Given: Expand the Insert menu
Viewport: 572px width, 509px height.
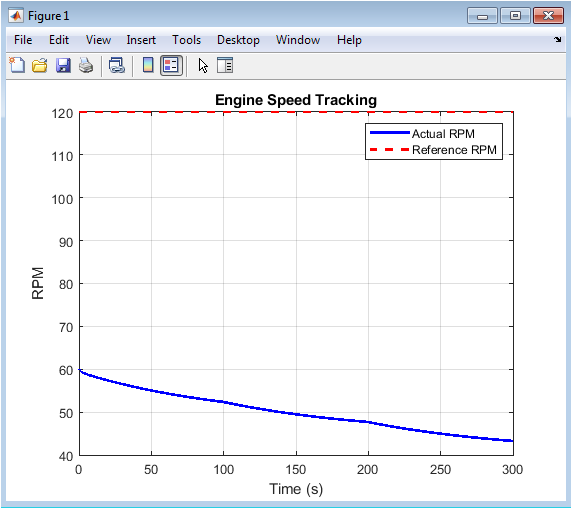Looking at the screenshot, I should coord(141,40).
